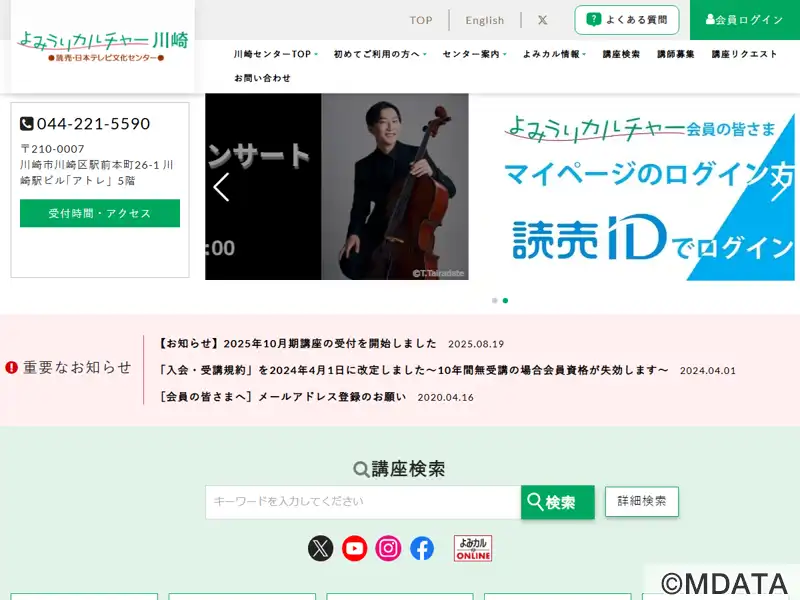Click the red alert icon by 重要なお知らせ
This screenshot has height=600, width=800.
point(11,367)
